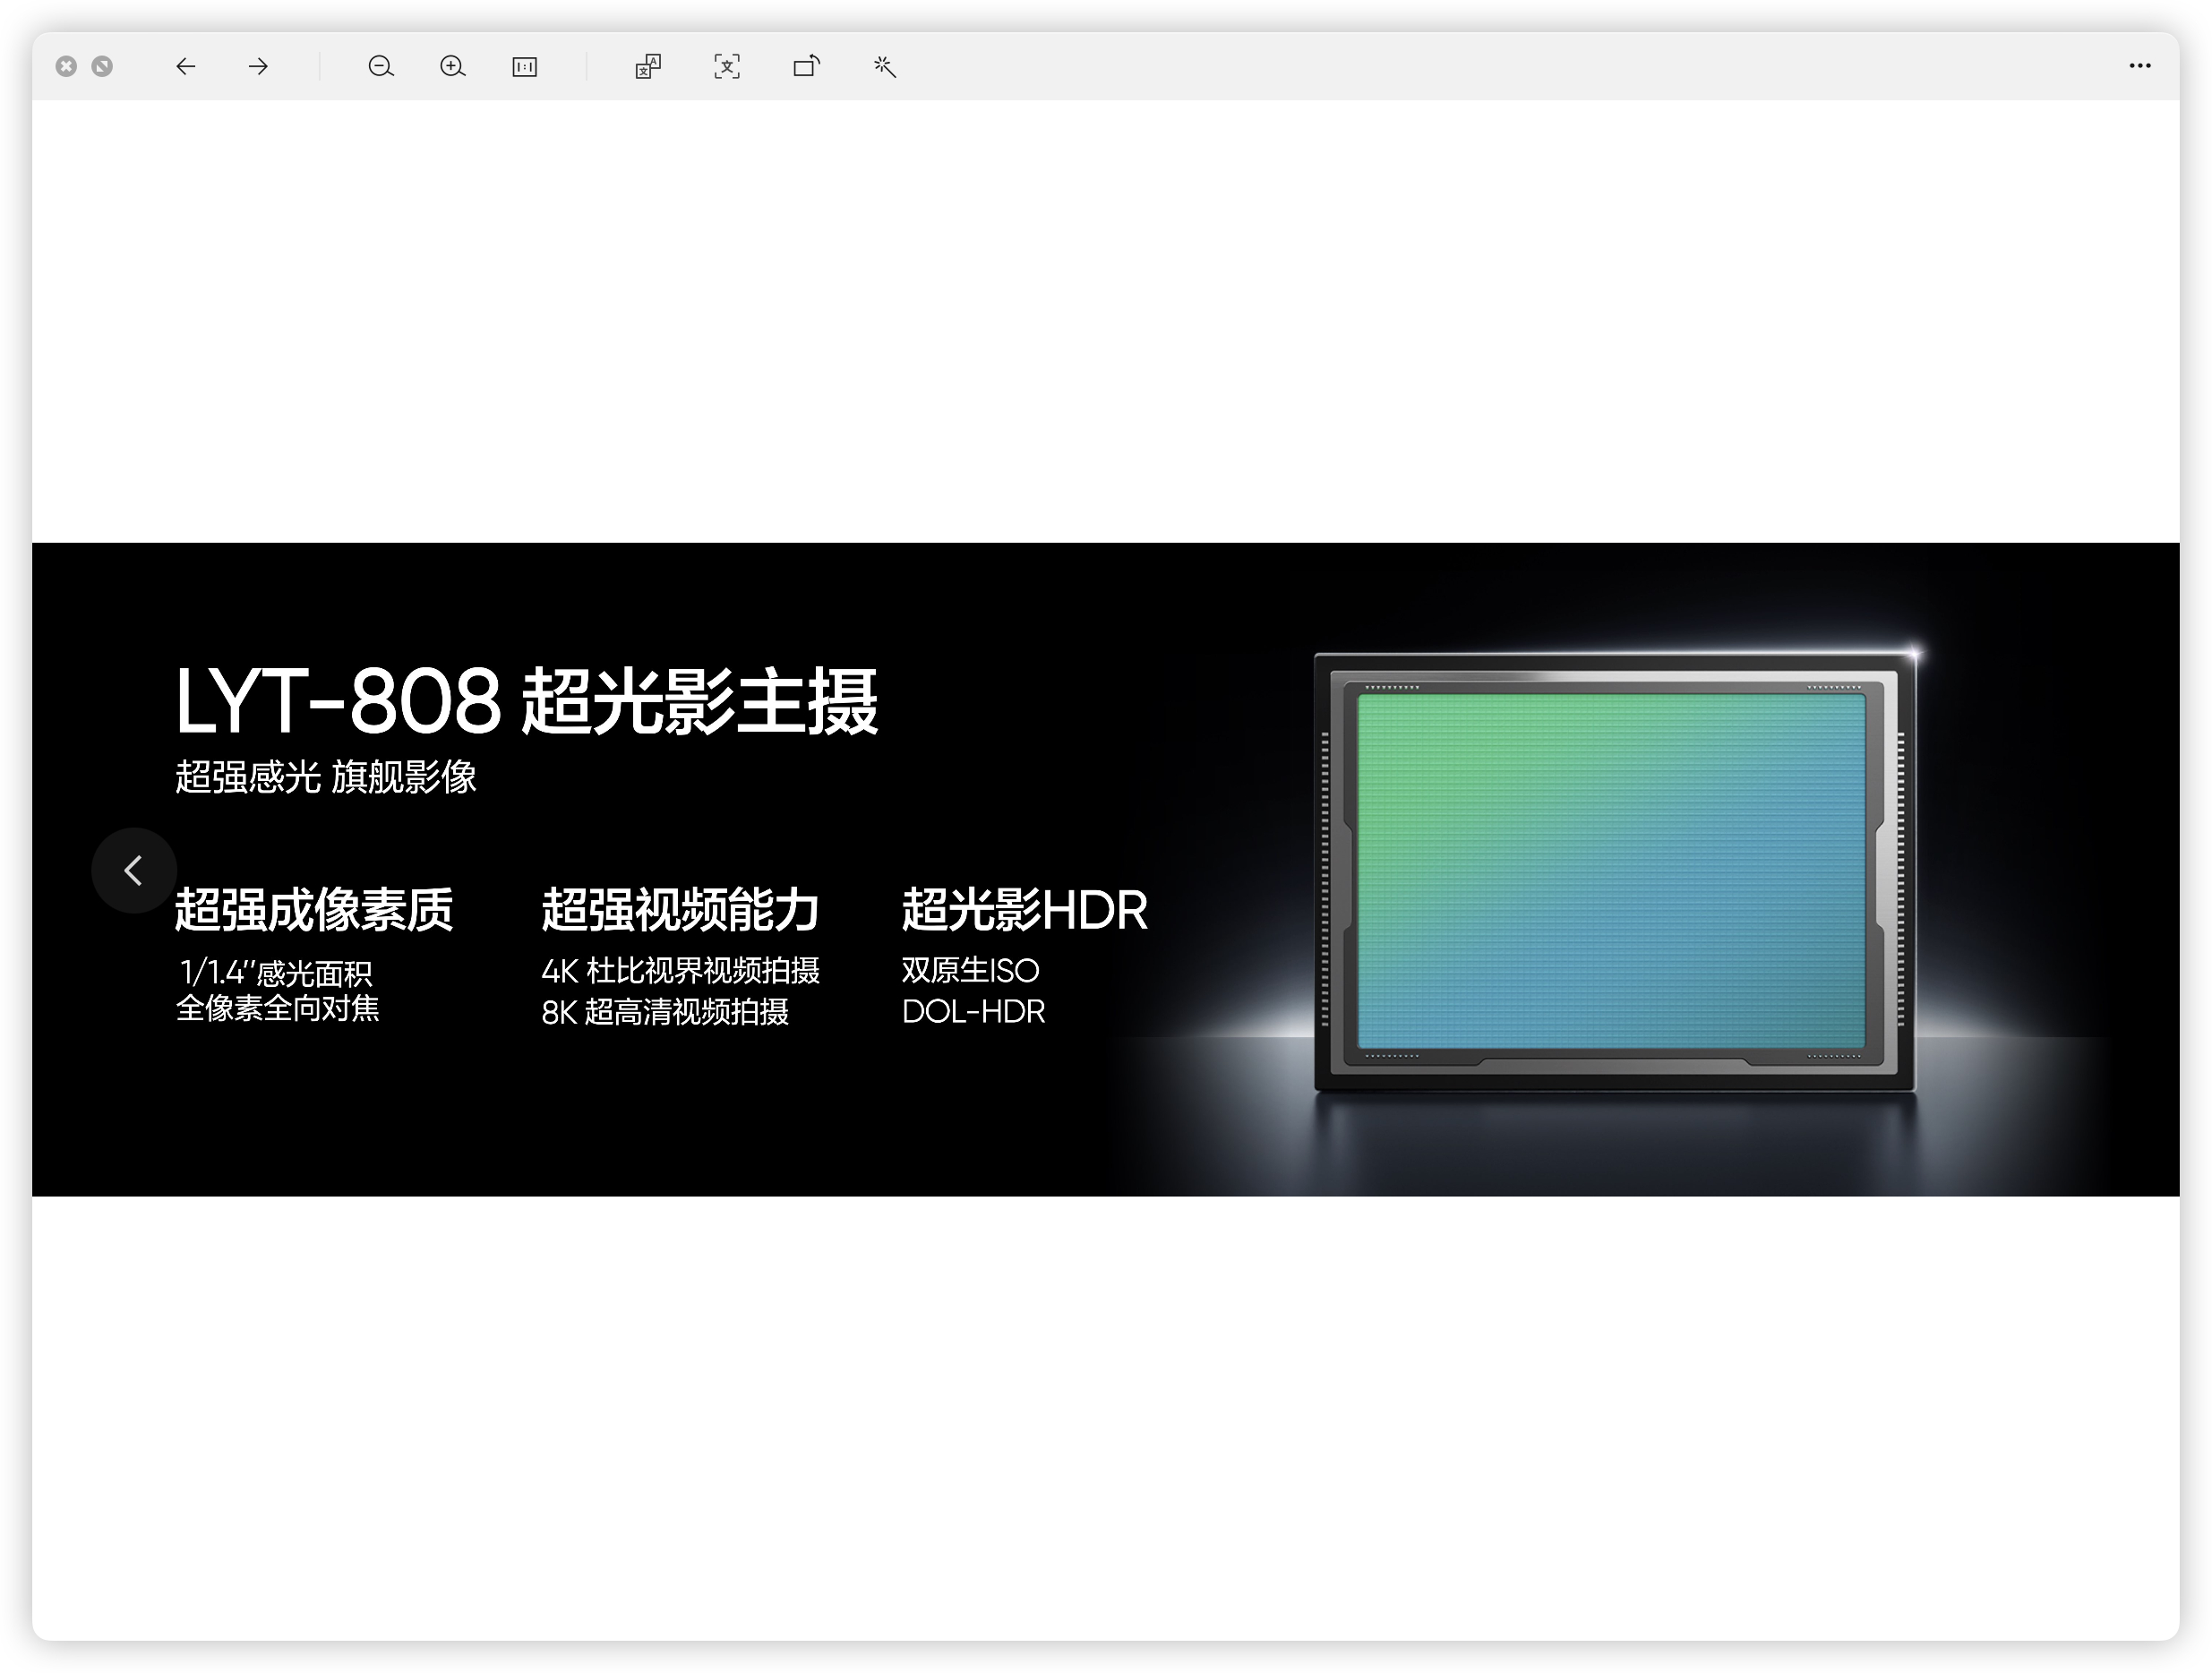The width and height of the screenshot is (2212, 1673).
Task: Click the "超强视频能力" heading
Action: pyautogui.click(x=680, y=910)
